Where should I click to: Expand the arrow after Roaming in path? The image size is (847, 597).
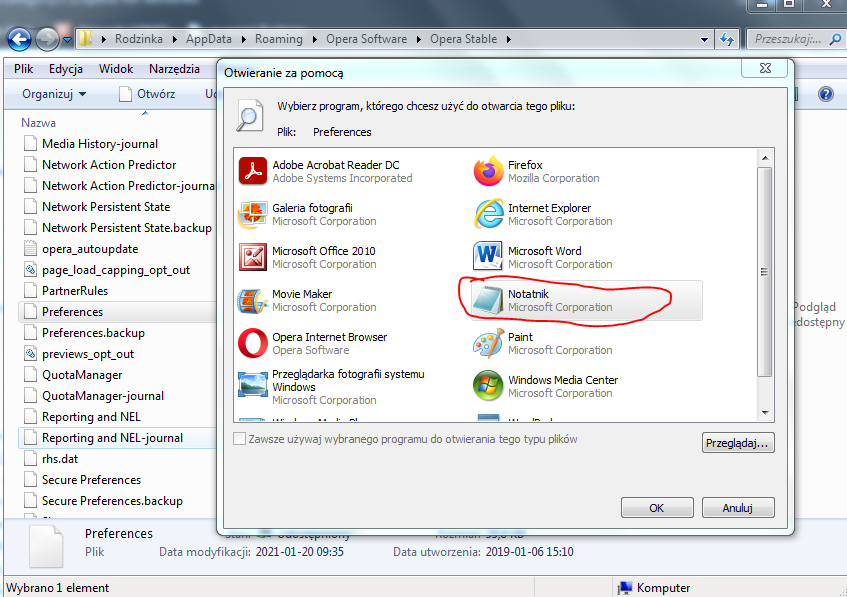click(x=314, y=39)
